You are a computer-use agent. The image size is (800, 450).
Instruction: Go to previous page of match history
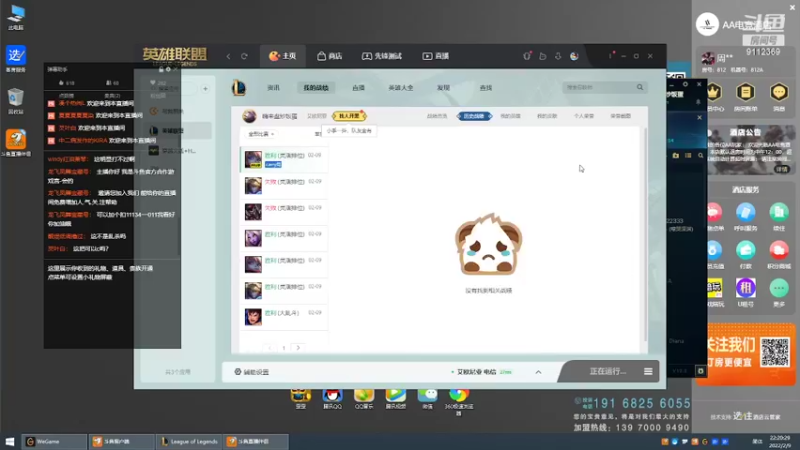[270, 348]
